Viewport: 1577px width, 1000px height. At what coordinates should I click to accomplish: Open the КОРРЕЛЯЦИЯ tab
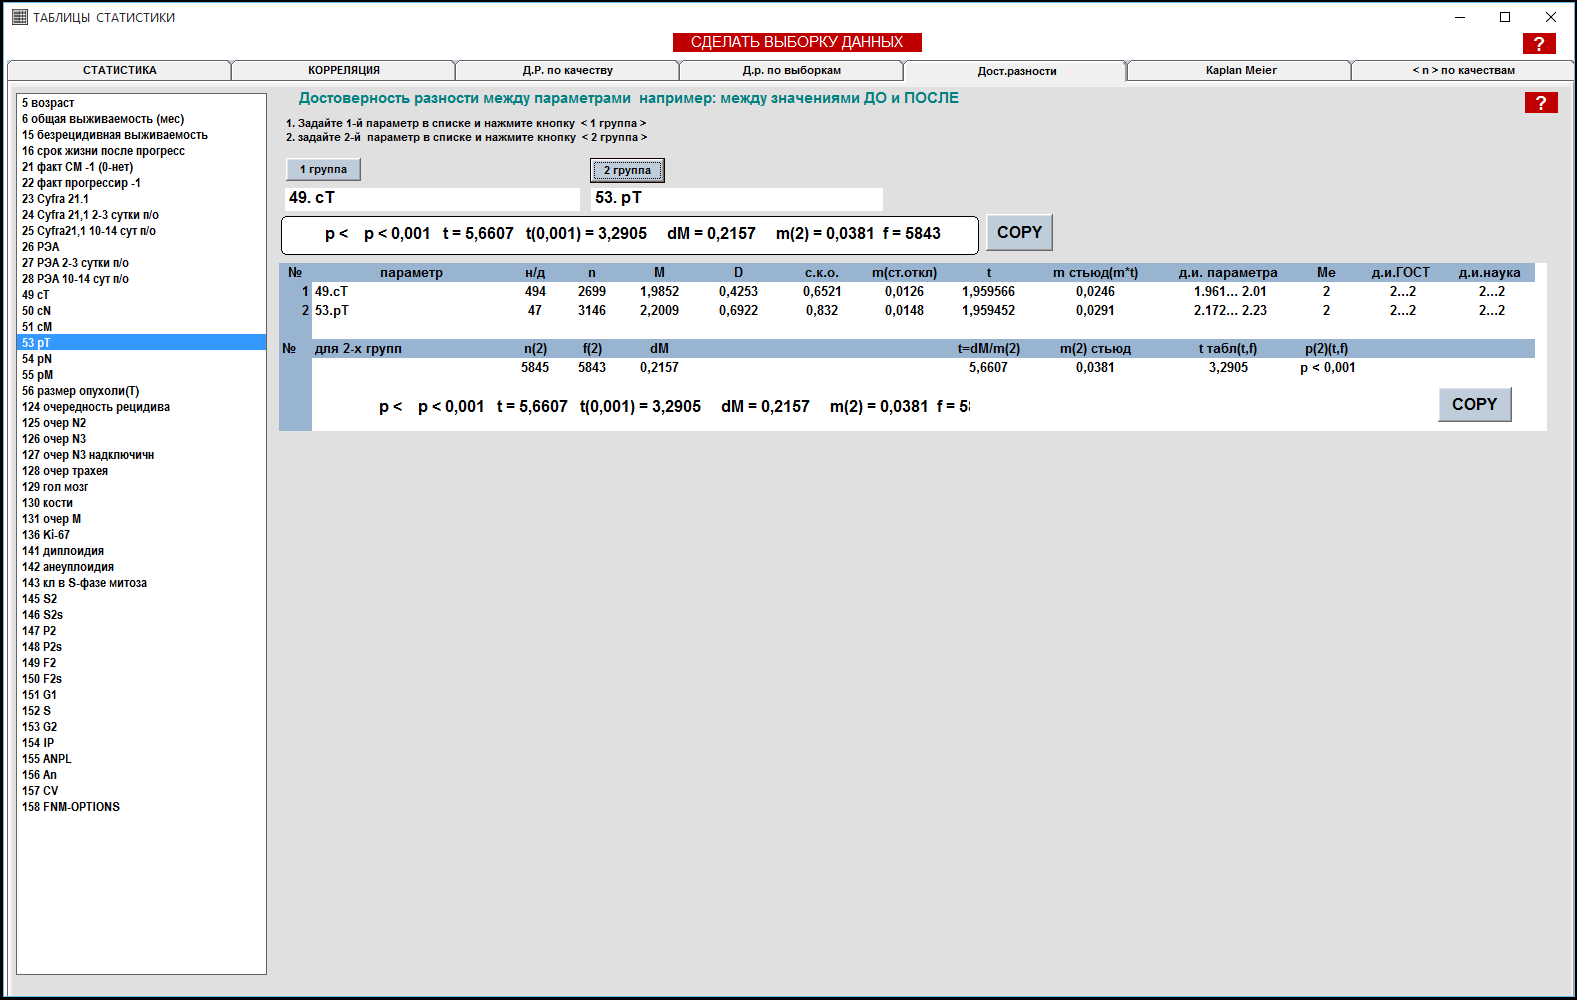343,70
